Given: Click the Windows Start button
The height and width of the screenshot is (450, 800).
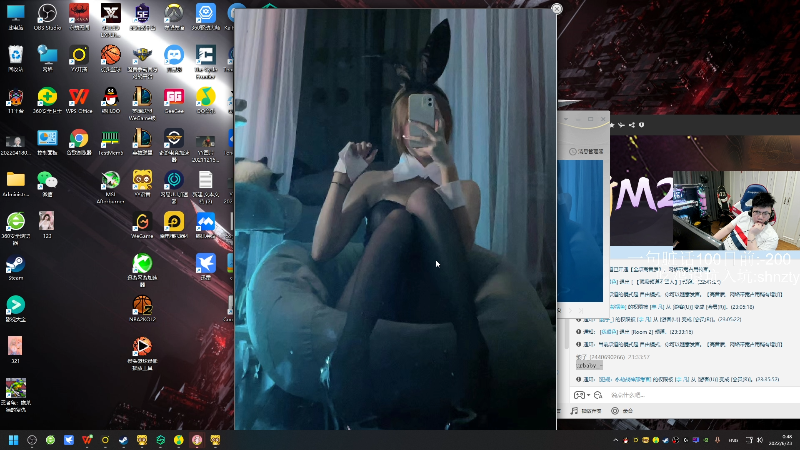Looking at the screenshot, I should pos(14,440).
